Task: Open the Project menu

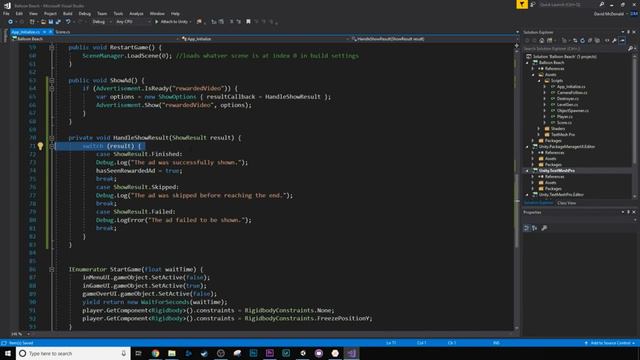Action: (50, 13)
